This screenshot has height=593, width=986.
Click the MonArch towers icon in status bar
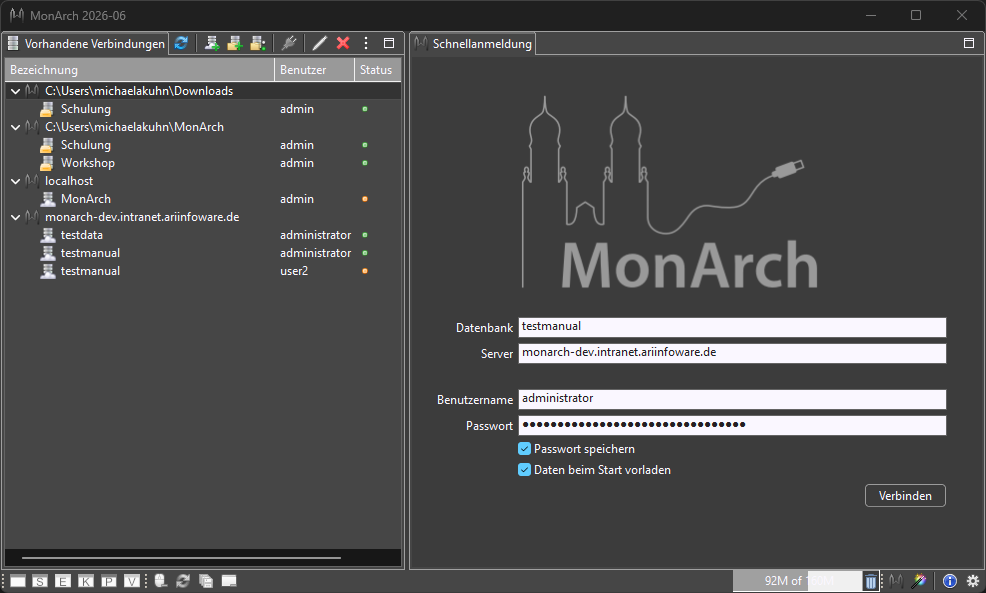(896, 581)
